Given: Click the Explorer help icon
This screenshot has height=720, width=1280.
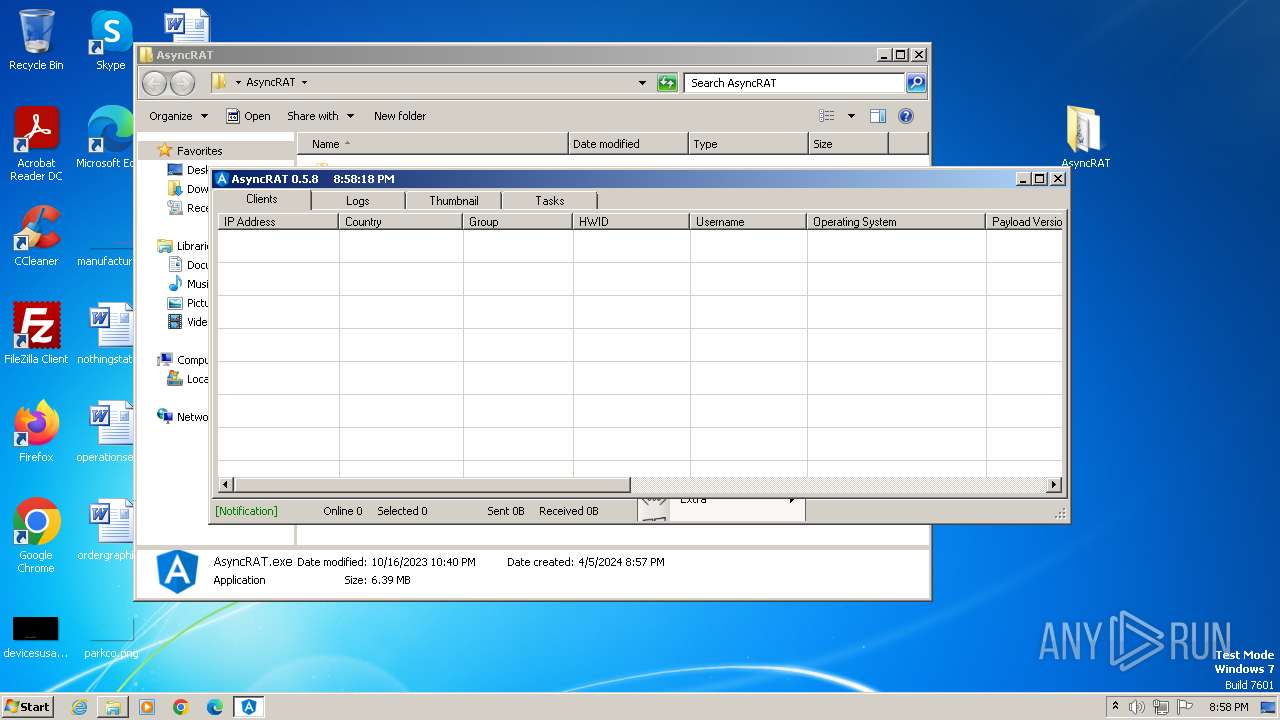Looking at the screenshot, I should coord(906,116).
